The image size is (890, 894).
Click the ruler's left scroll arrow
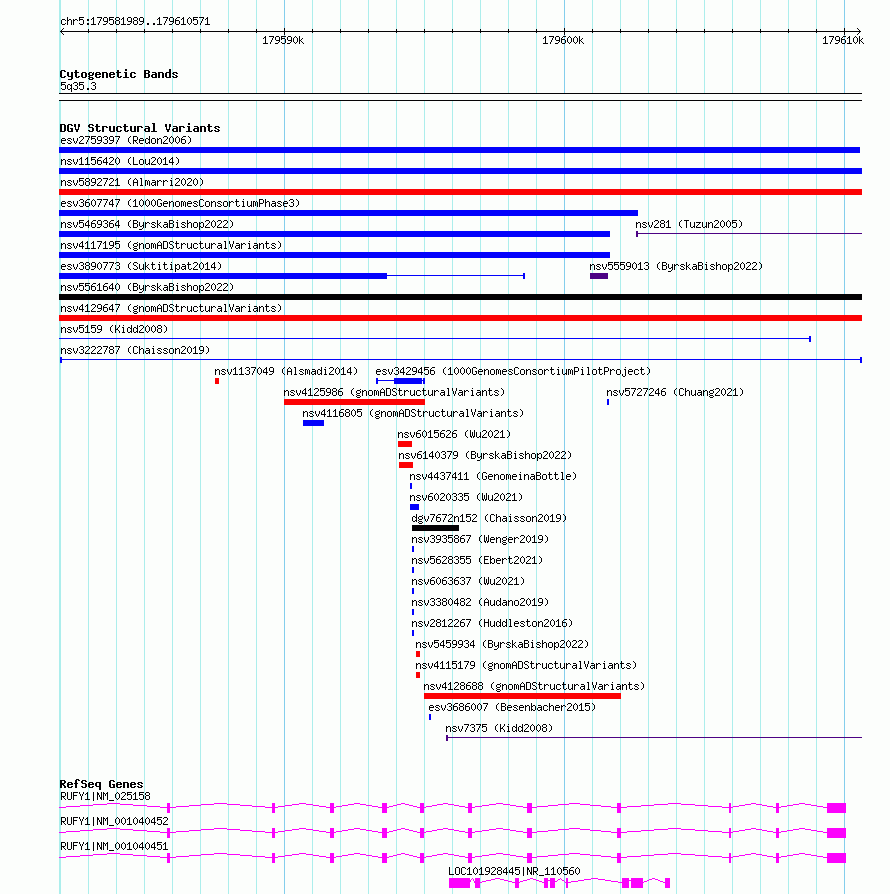point(62,31)
